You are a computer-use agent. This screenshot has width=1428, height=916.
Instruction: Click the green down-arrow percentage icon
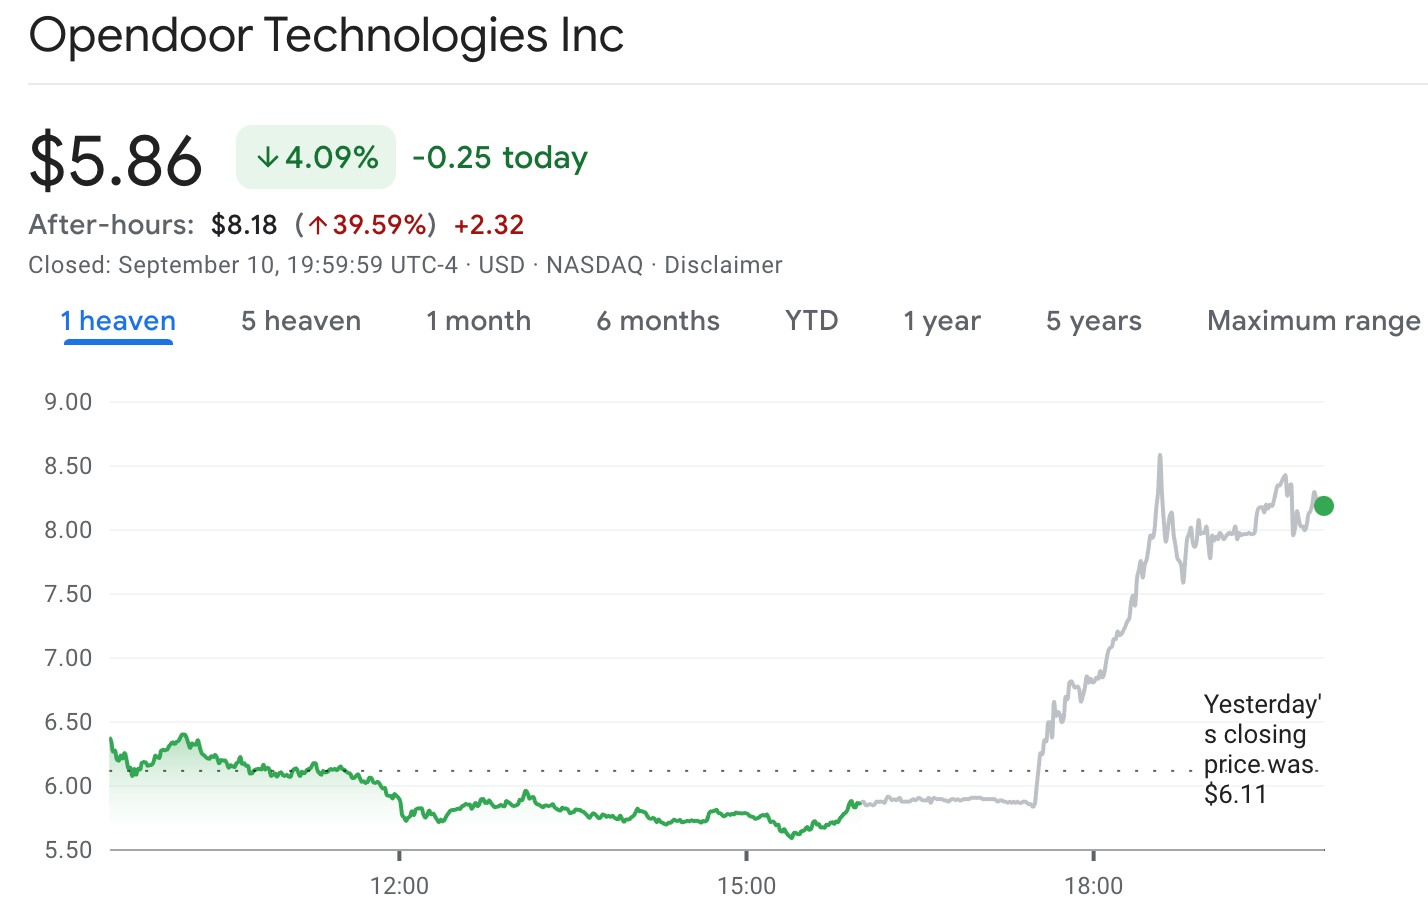click(x=267, y=156)
